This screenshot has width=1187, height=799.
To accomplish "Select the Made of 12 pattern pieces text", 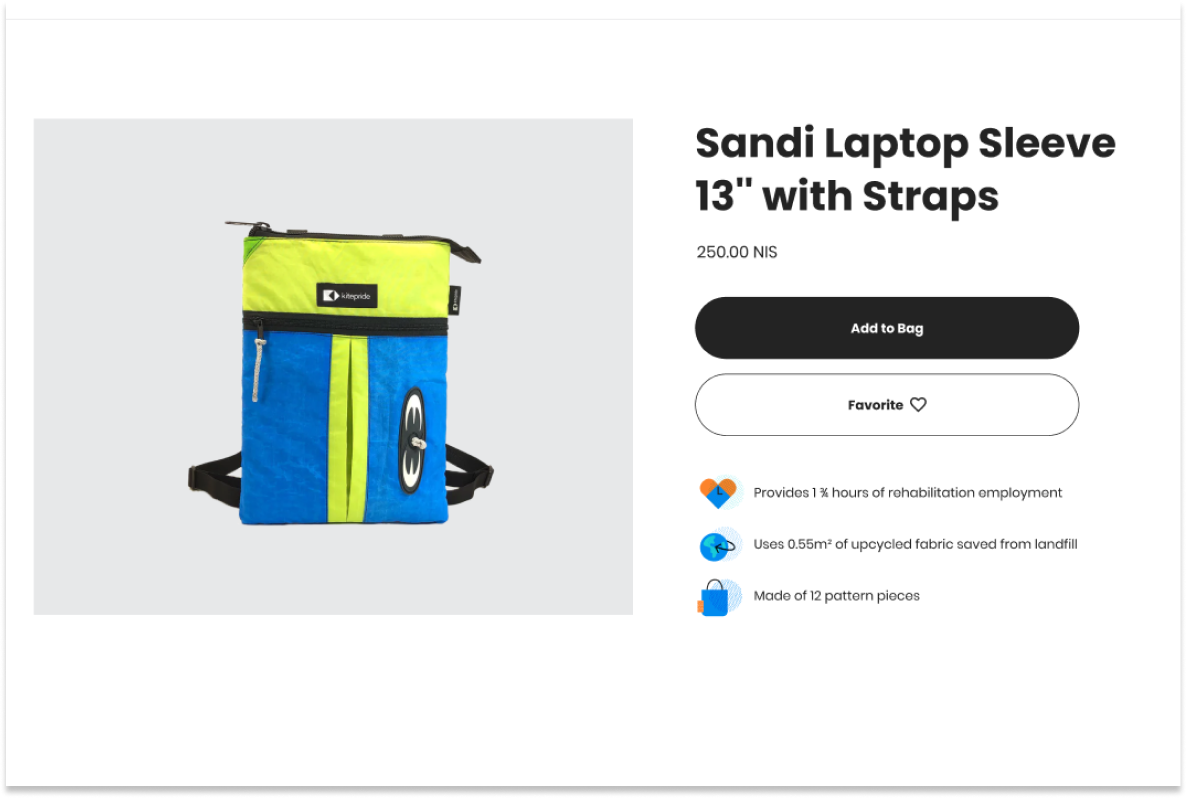I will (837, 596).
